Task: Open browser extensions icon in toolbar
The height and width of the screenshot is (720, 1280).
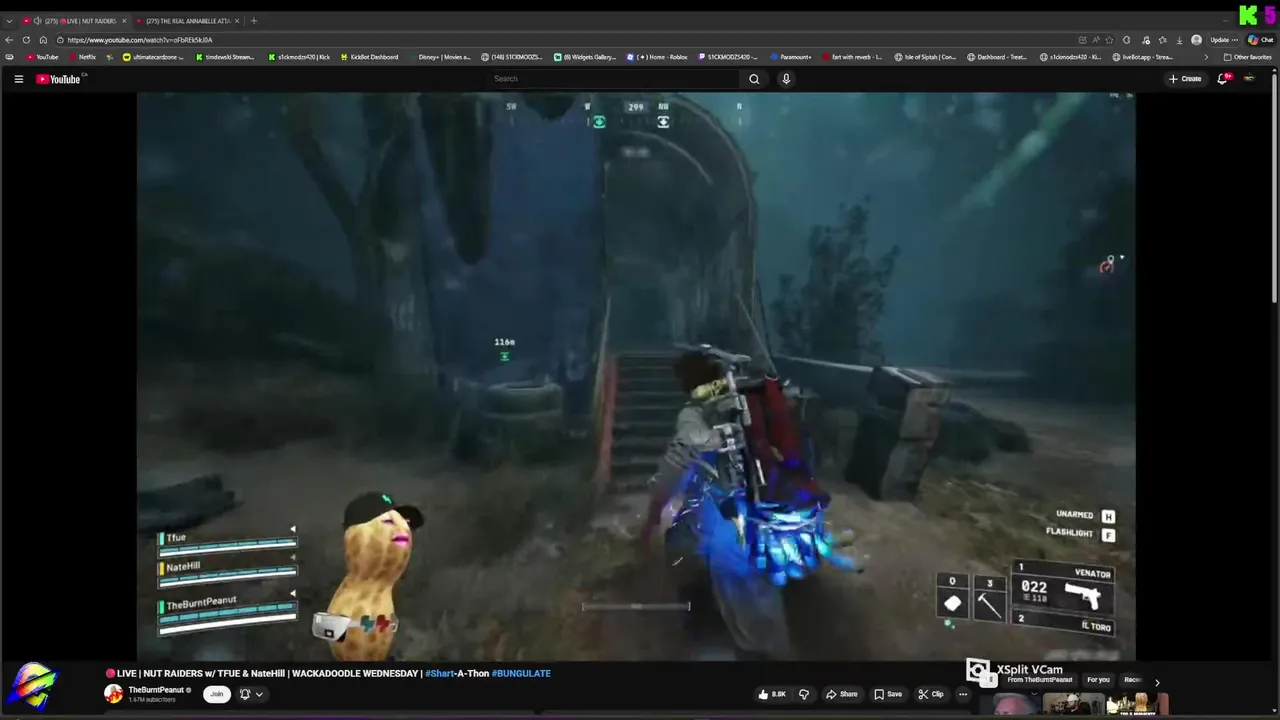Action: [x=1127, y=40]
